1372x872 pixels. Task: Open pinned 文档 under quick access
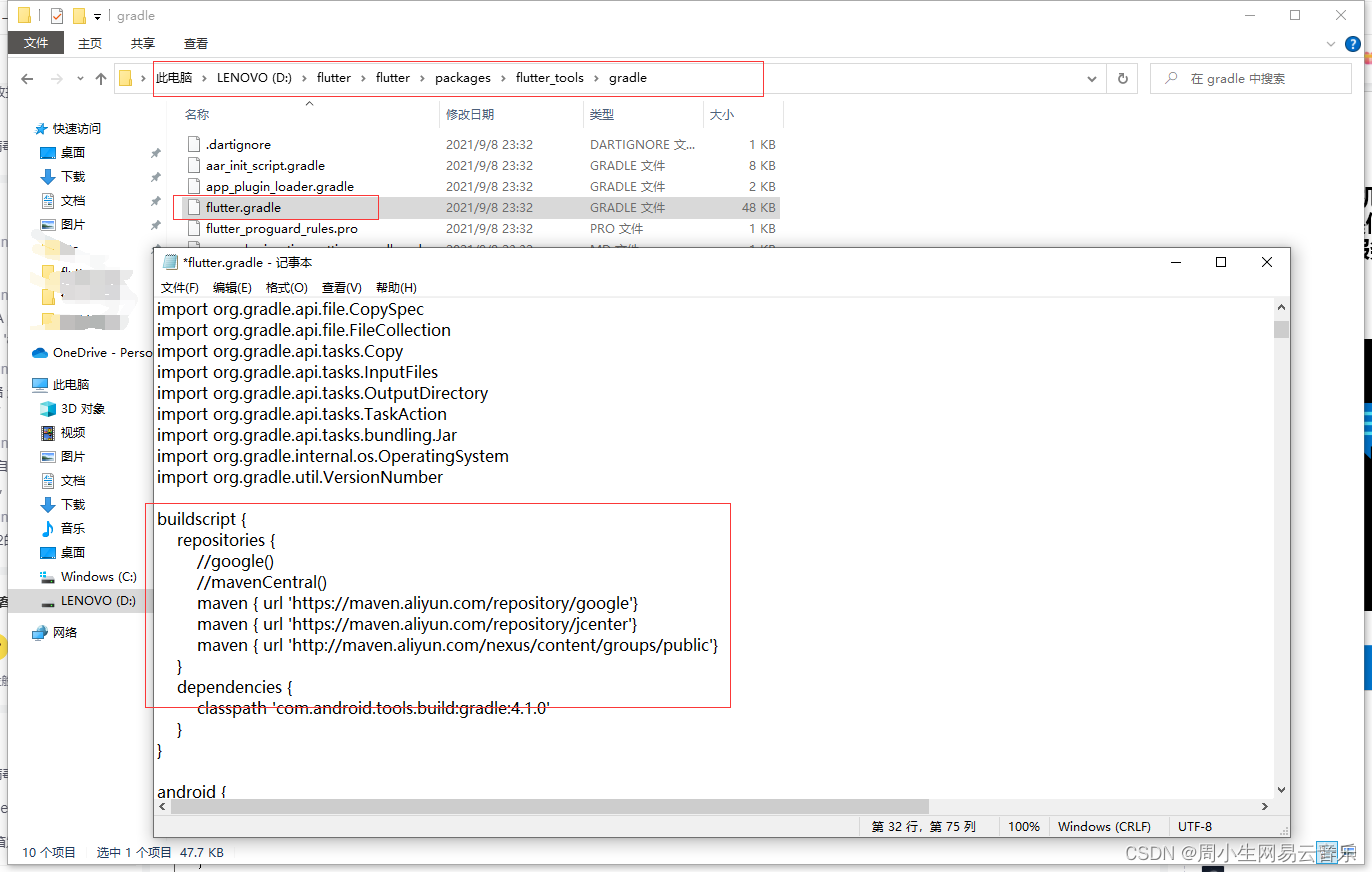tap(72, 201)
